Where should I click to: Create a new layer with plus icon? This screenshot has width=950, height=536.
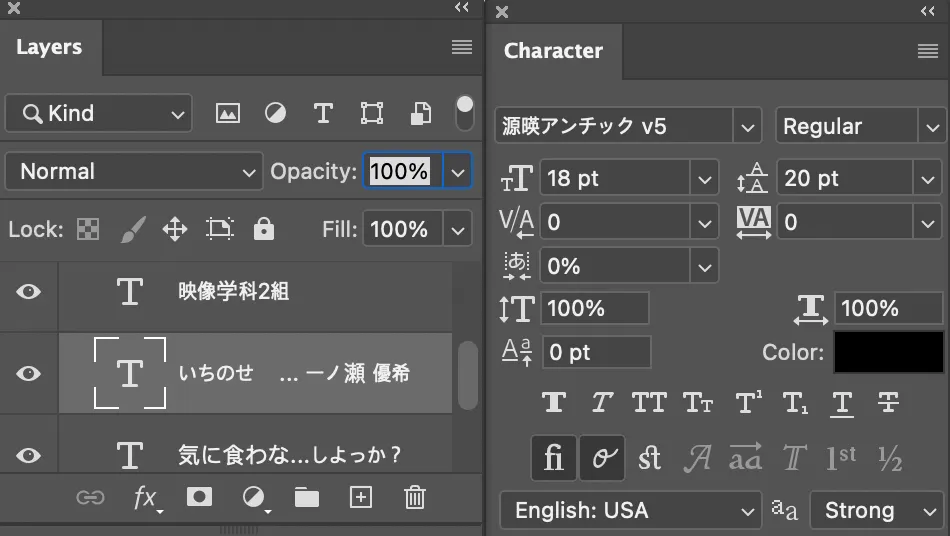[x=360, y=497]
